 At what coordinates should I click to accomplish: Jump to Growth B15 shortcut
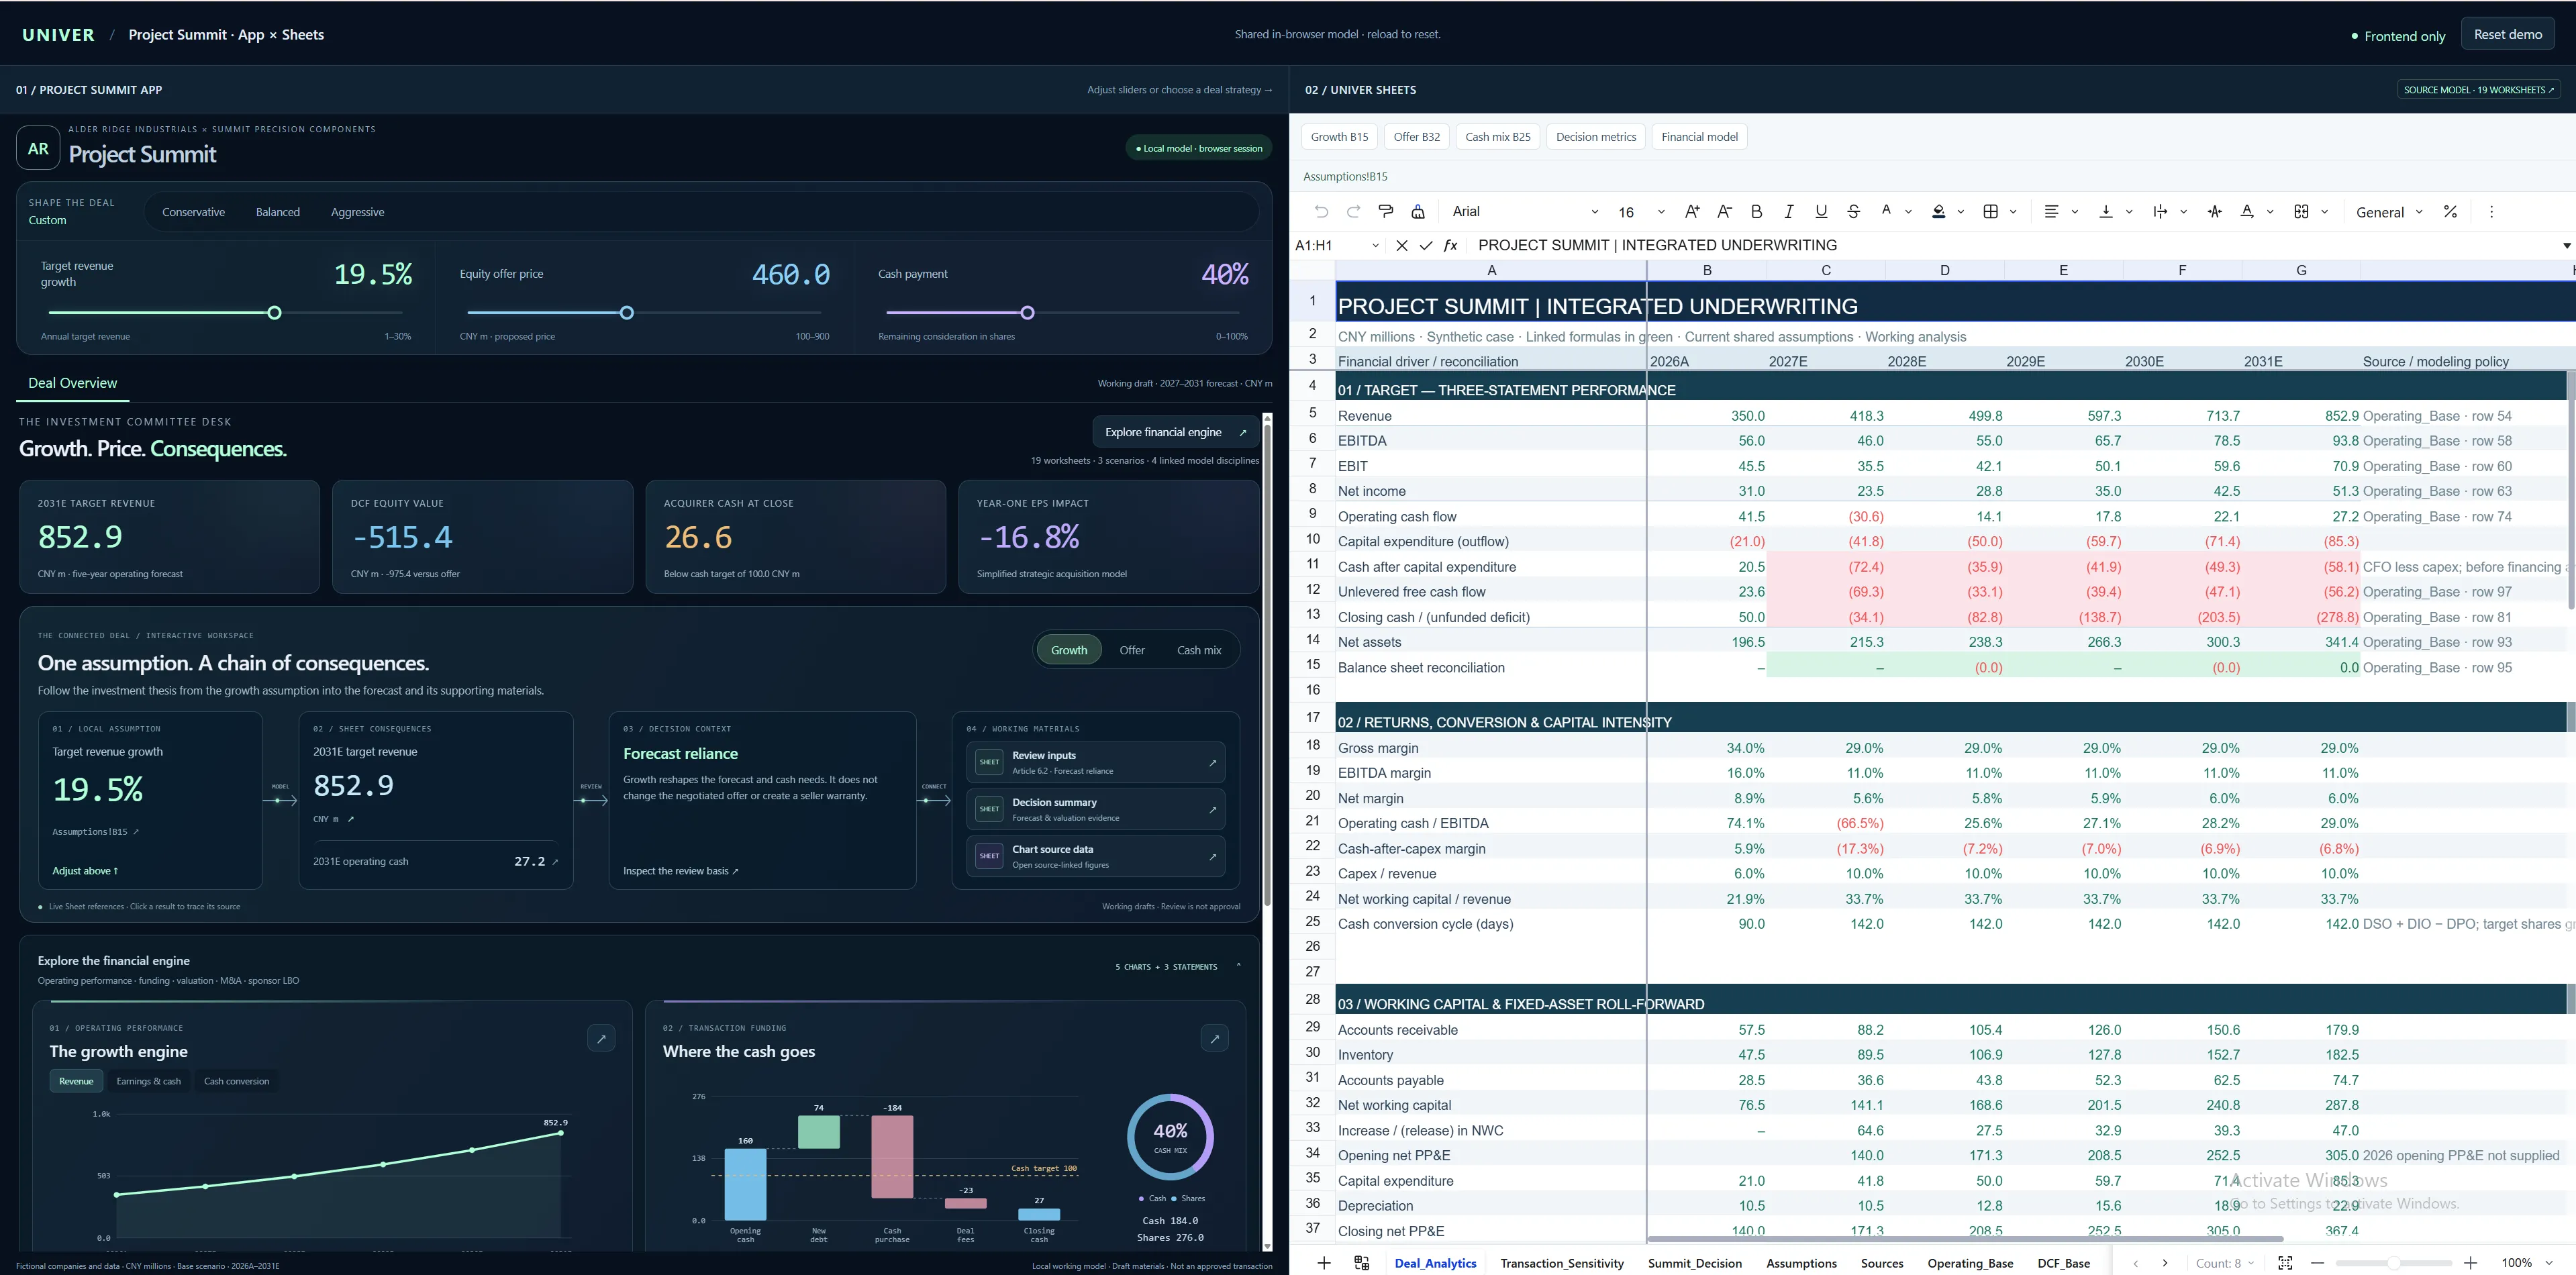[x=1339, y=137]
